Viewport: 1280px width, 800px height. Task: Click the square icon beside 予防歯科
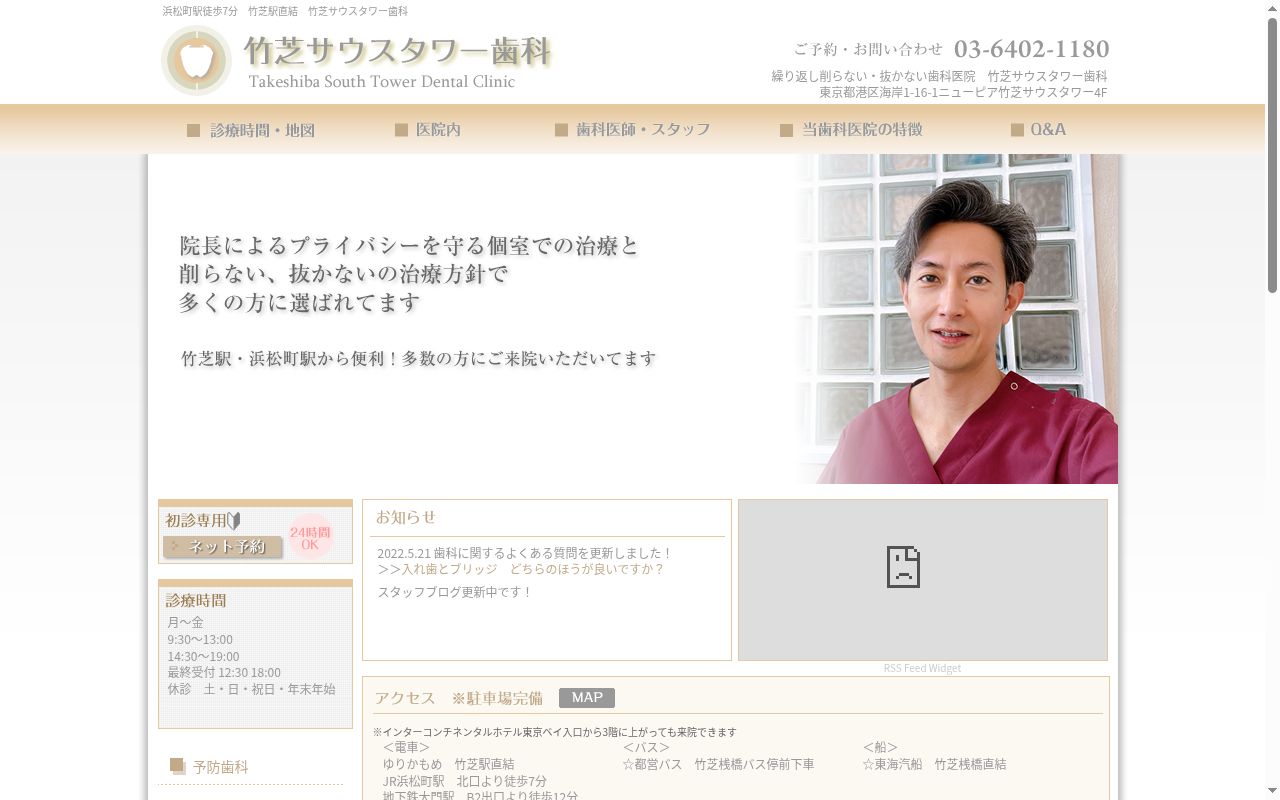(x=178, y=766)
